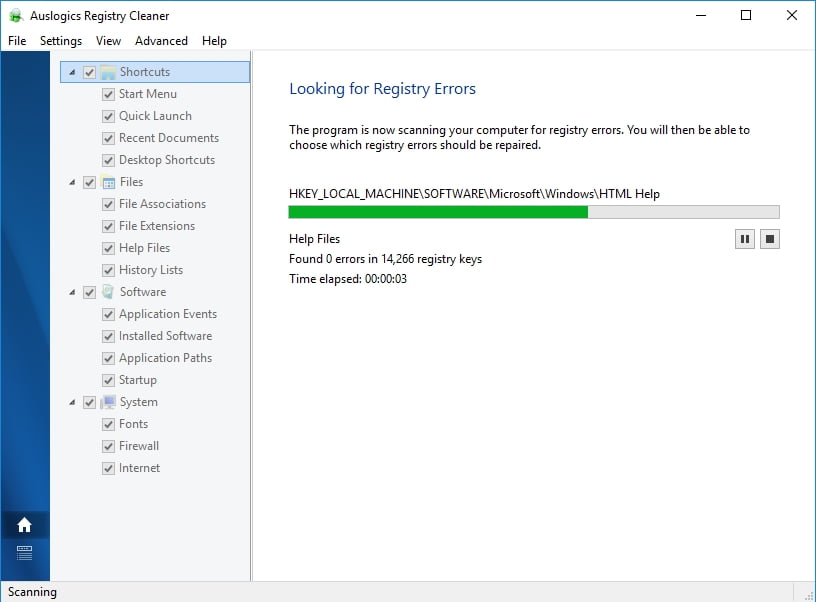The height and width of the screenshot is (602, 816).
Task: Click the Home icon in the sidebar
Action: click(x=24, y=525)
